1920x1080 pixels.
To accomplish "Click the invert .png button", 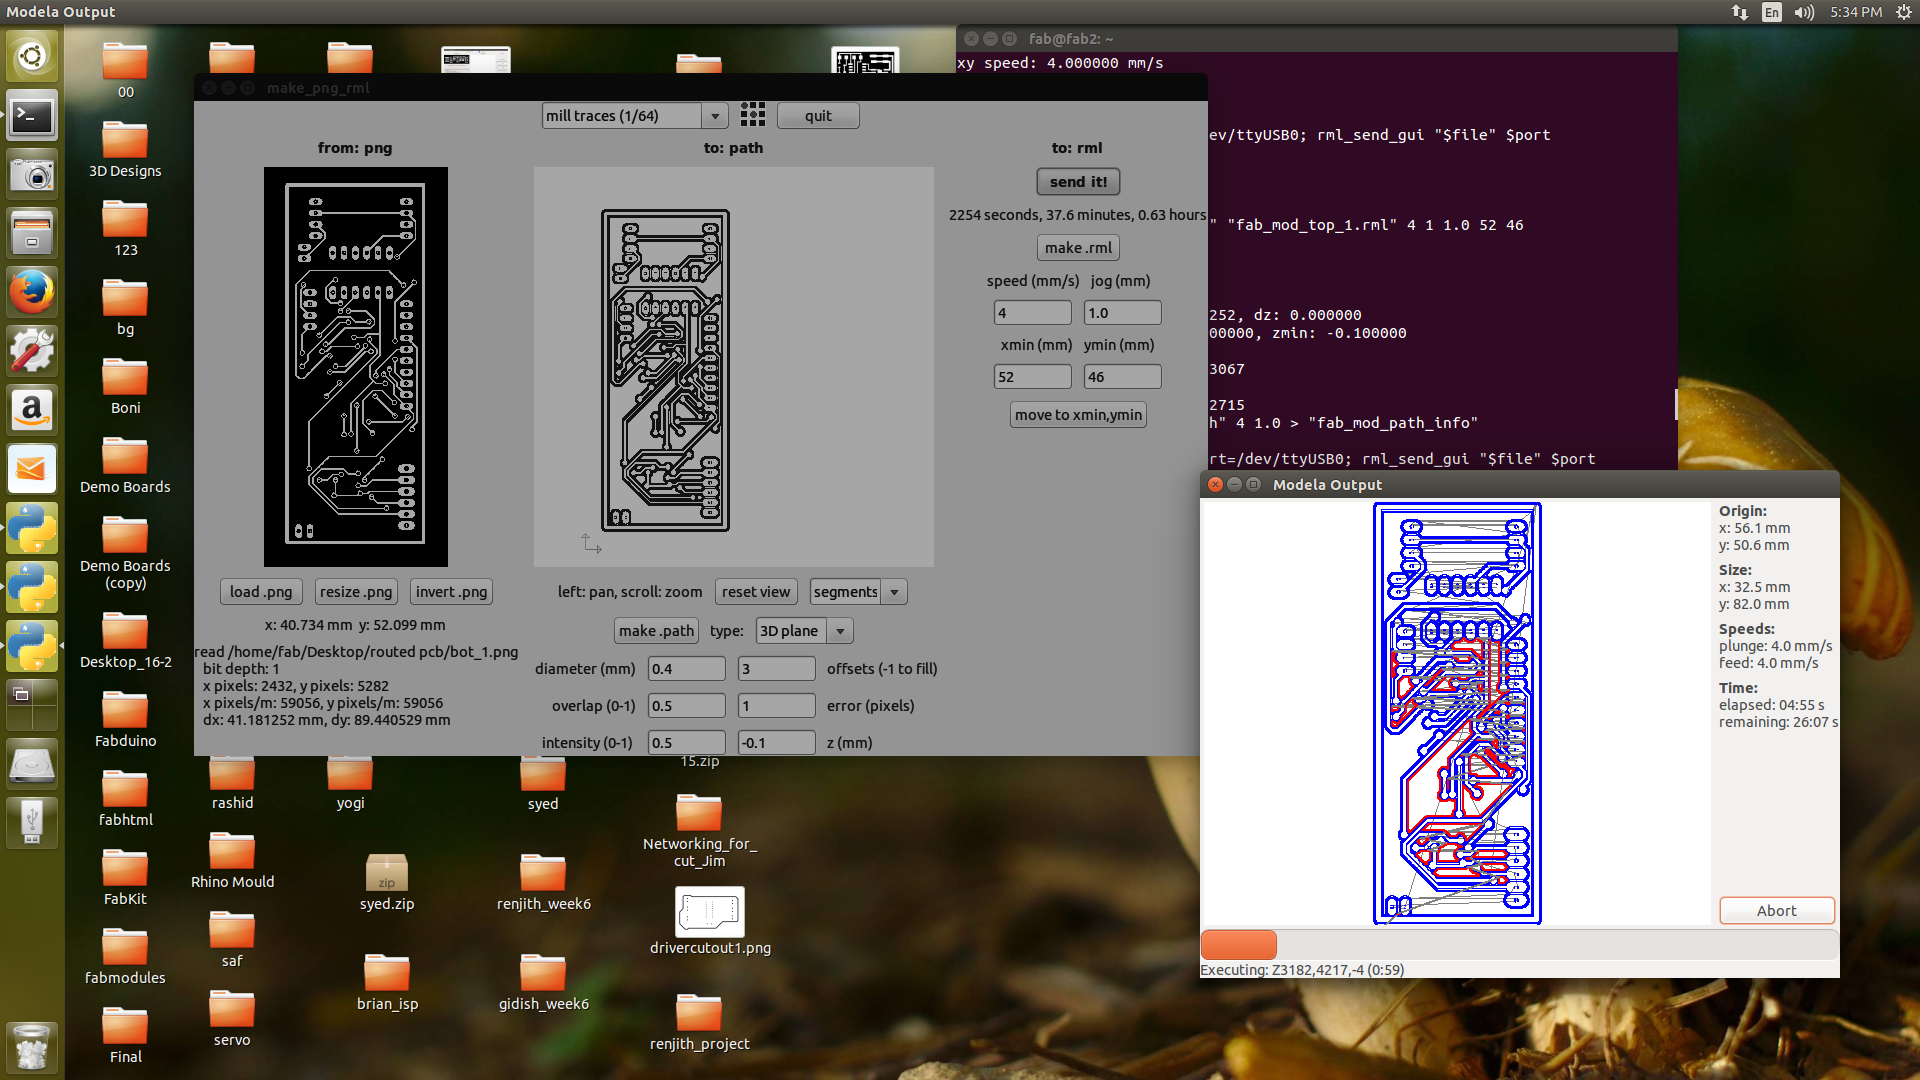I will click(451, 592).
